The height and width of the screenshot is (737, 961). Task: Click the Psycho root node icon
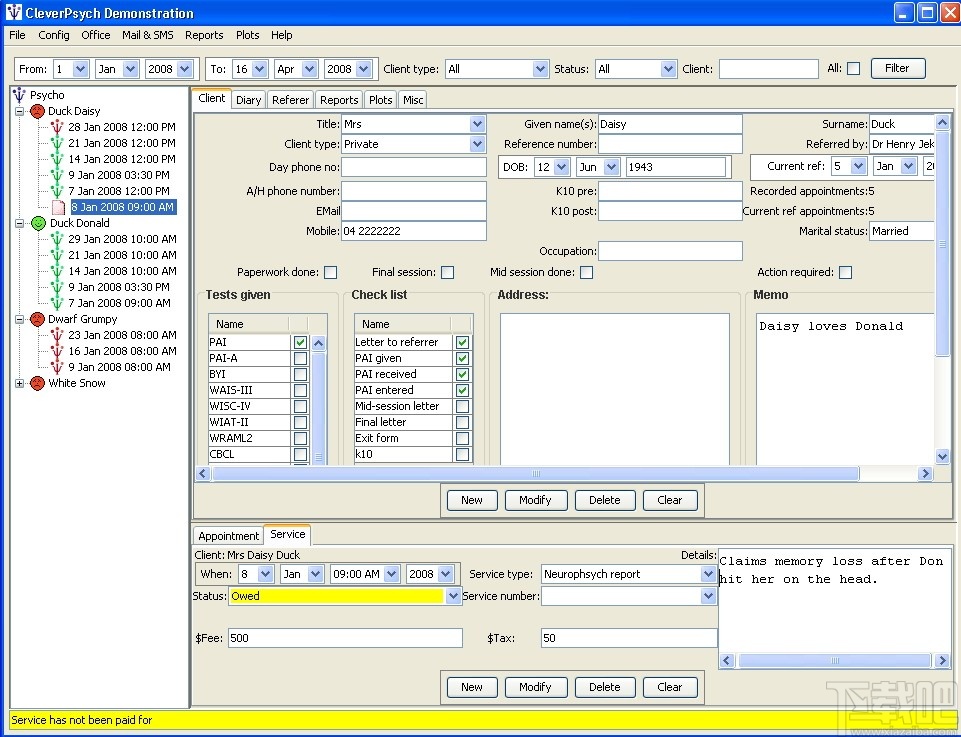19,95
